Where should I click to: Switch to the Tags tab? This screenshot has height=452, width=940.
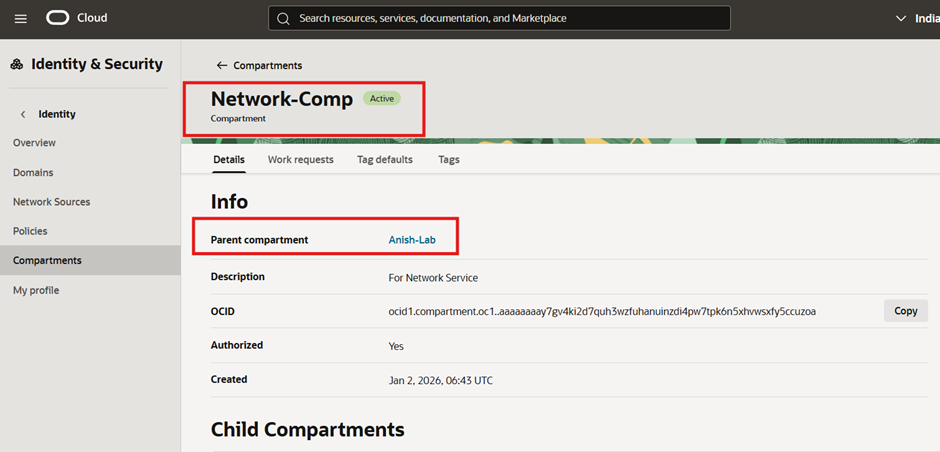449,160
